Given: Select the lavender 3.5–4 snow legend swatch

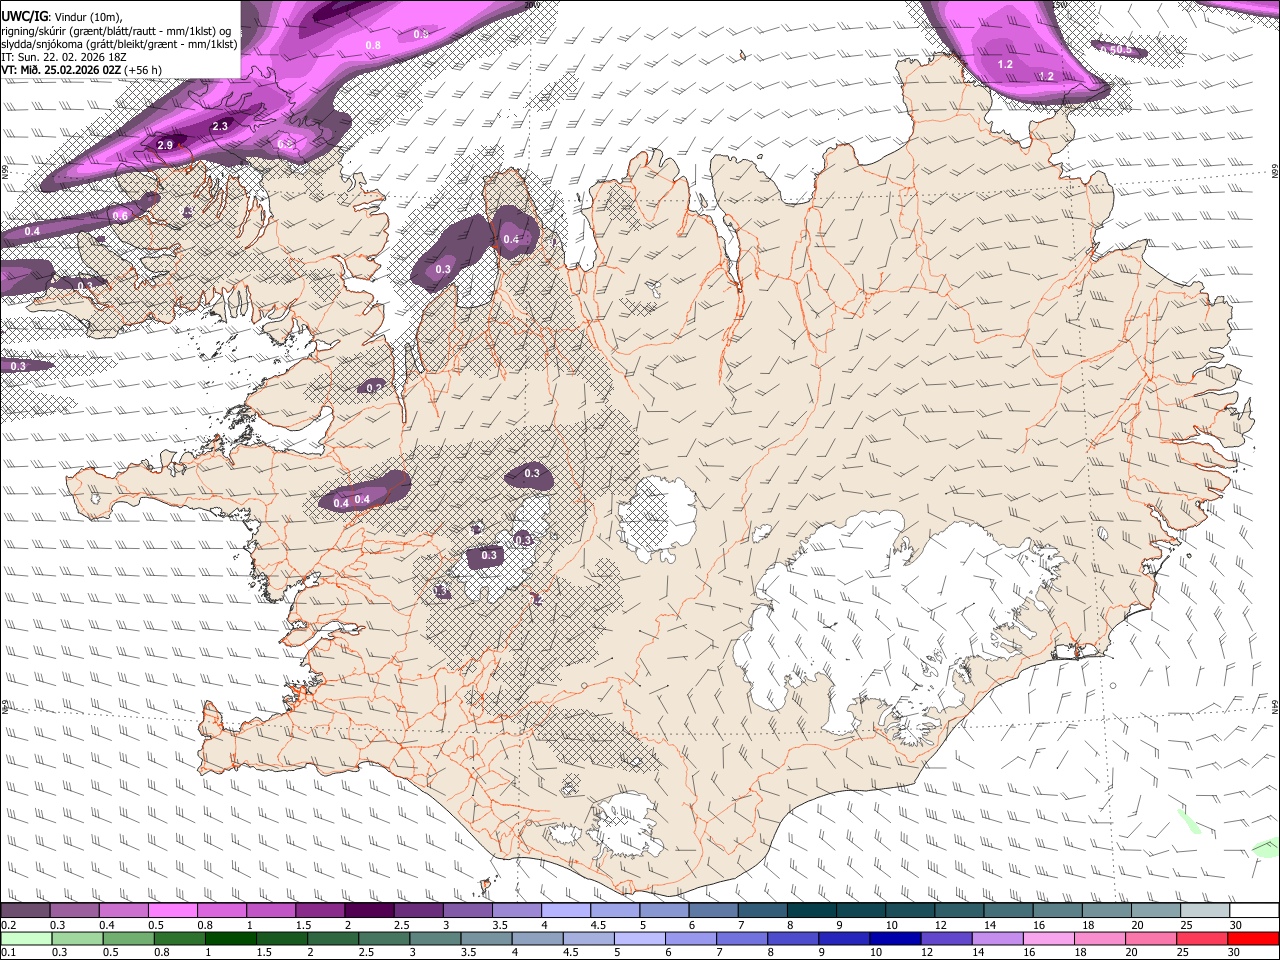Looking at the screenshot, I should click(517, 911).
